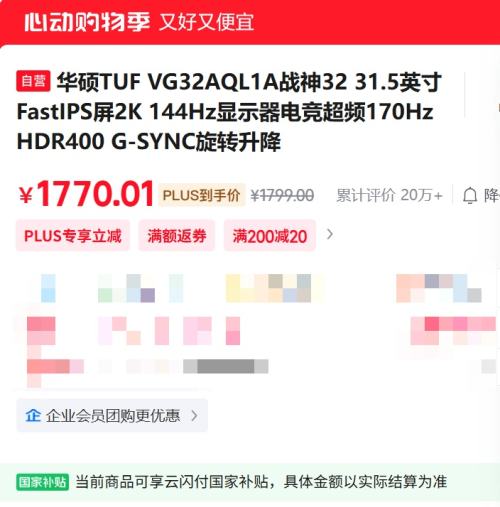Click the red 1770.01 price
Screen dimensions: 500x507
87,194
